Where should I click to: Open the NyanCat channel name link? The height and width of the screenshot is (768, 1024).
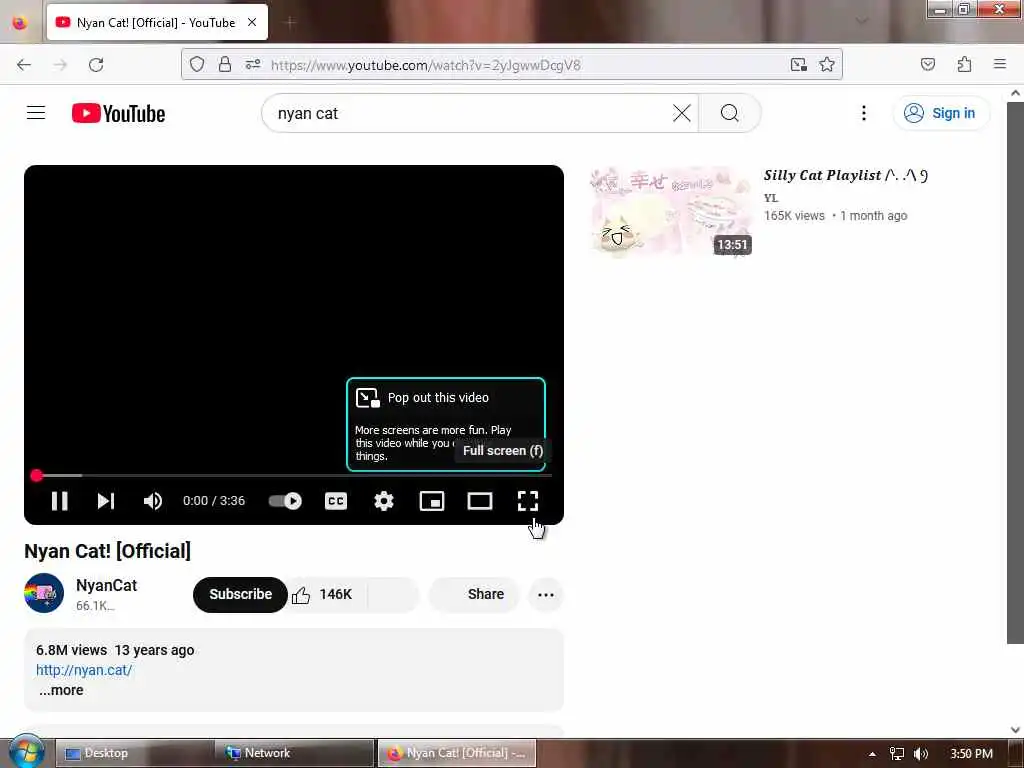pos(106,585)
